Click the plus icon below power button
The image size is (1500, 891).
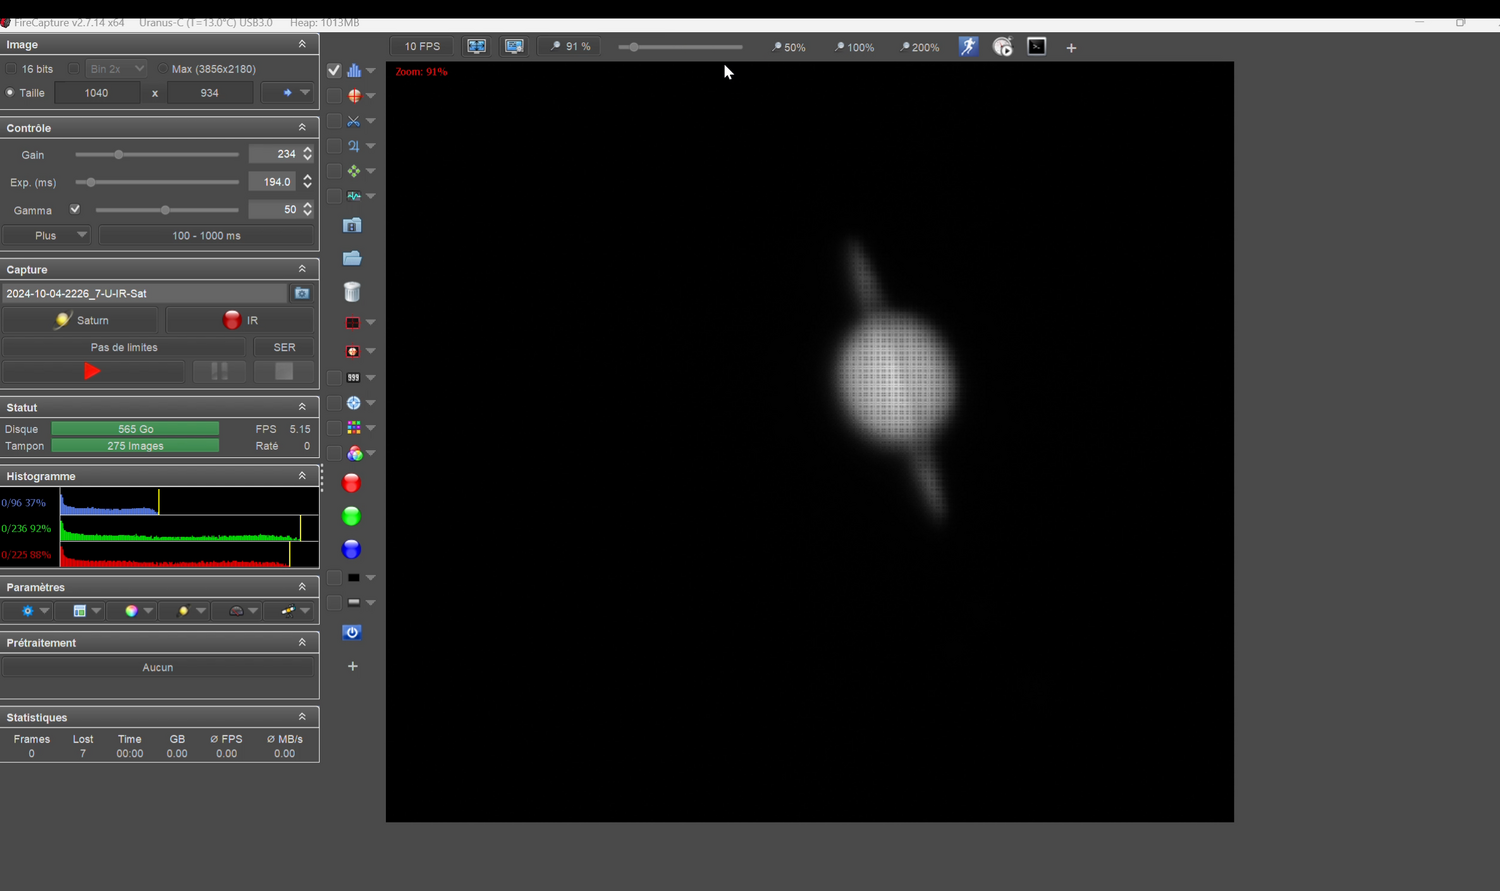pos(353,666)
